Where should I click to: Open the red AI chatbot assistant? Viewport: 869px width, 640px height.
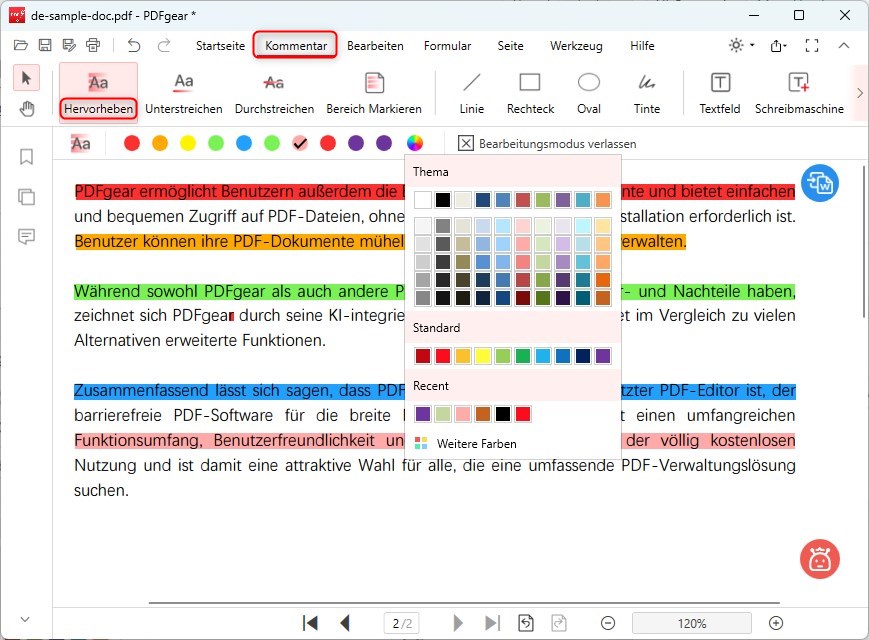click(x=820, y=559)
